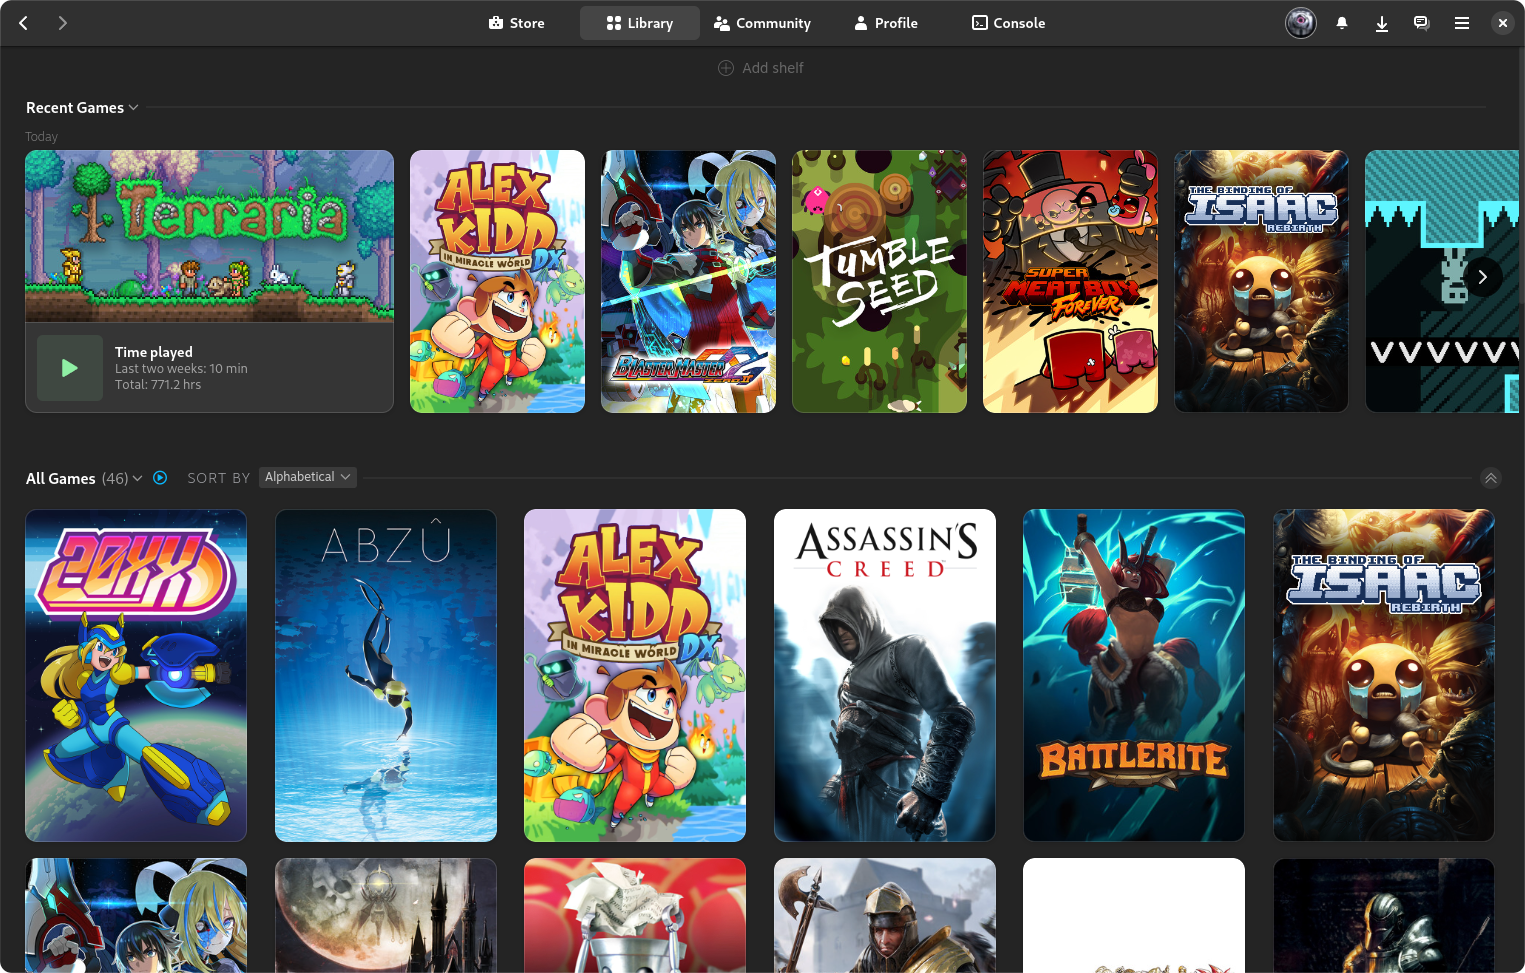Open friends chat icon
This screenshot has width=1525, height=973.
click(x=1421, y=23)
